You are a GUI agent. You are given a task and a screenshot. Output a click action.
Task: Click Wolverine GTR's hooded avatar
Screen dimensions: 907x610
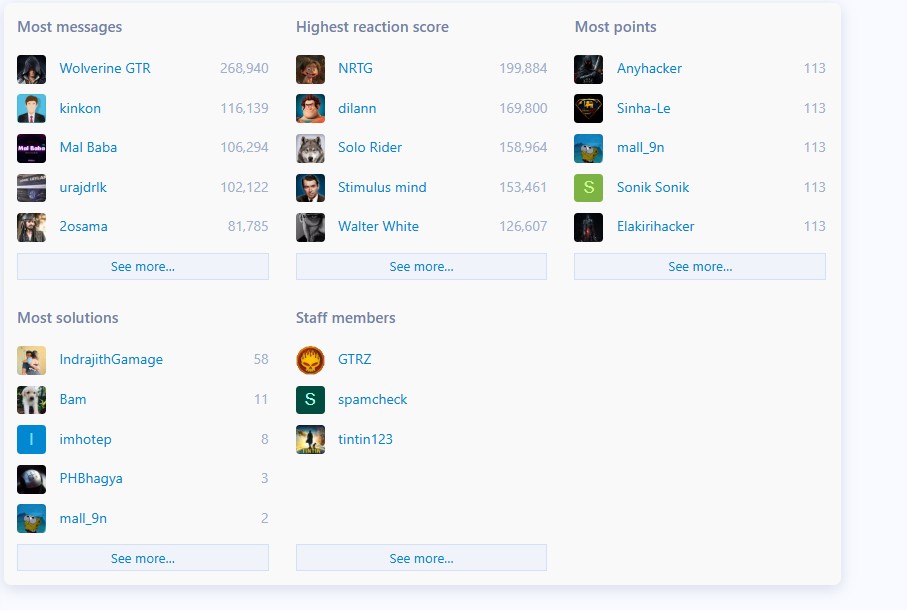click(31, 69)
